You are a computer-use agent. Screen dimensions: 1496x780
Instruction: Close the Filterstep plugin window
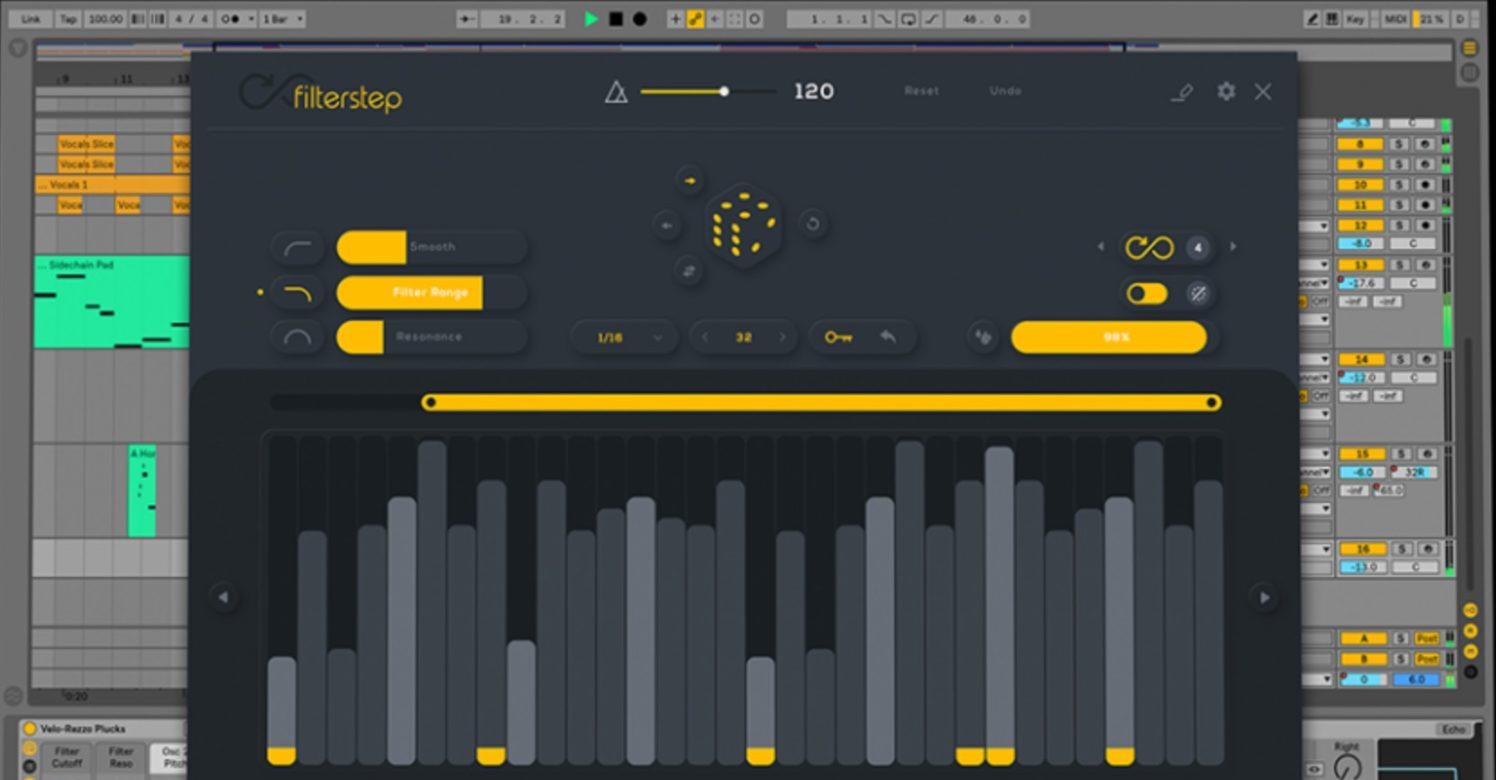[x=1263, y=92]
